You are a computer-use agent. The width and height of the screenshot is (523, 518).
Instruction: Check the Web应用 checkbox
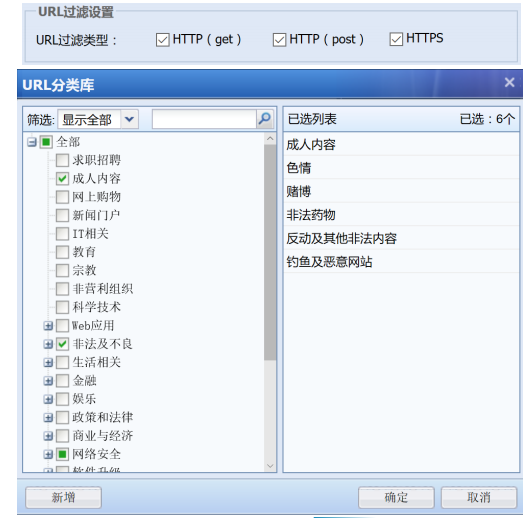point(62,325)
